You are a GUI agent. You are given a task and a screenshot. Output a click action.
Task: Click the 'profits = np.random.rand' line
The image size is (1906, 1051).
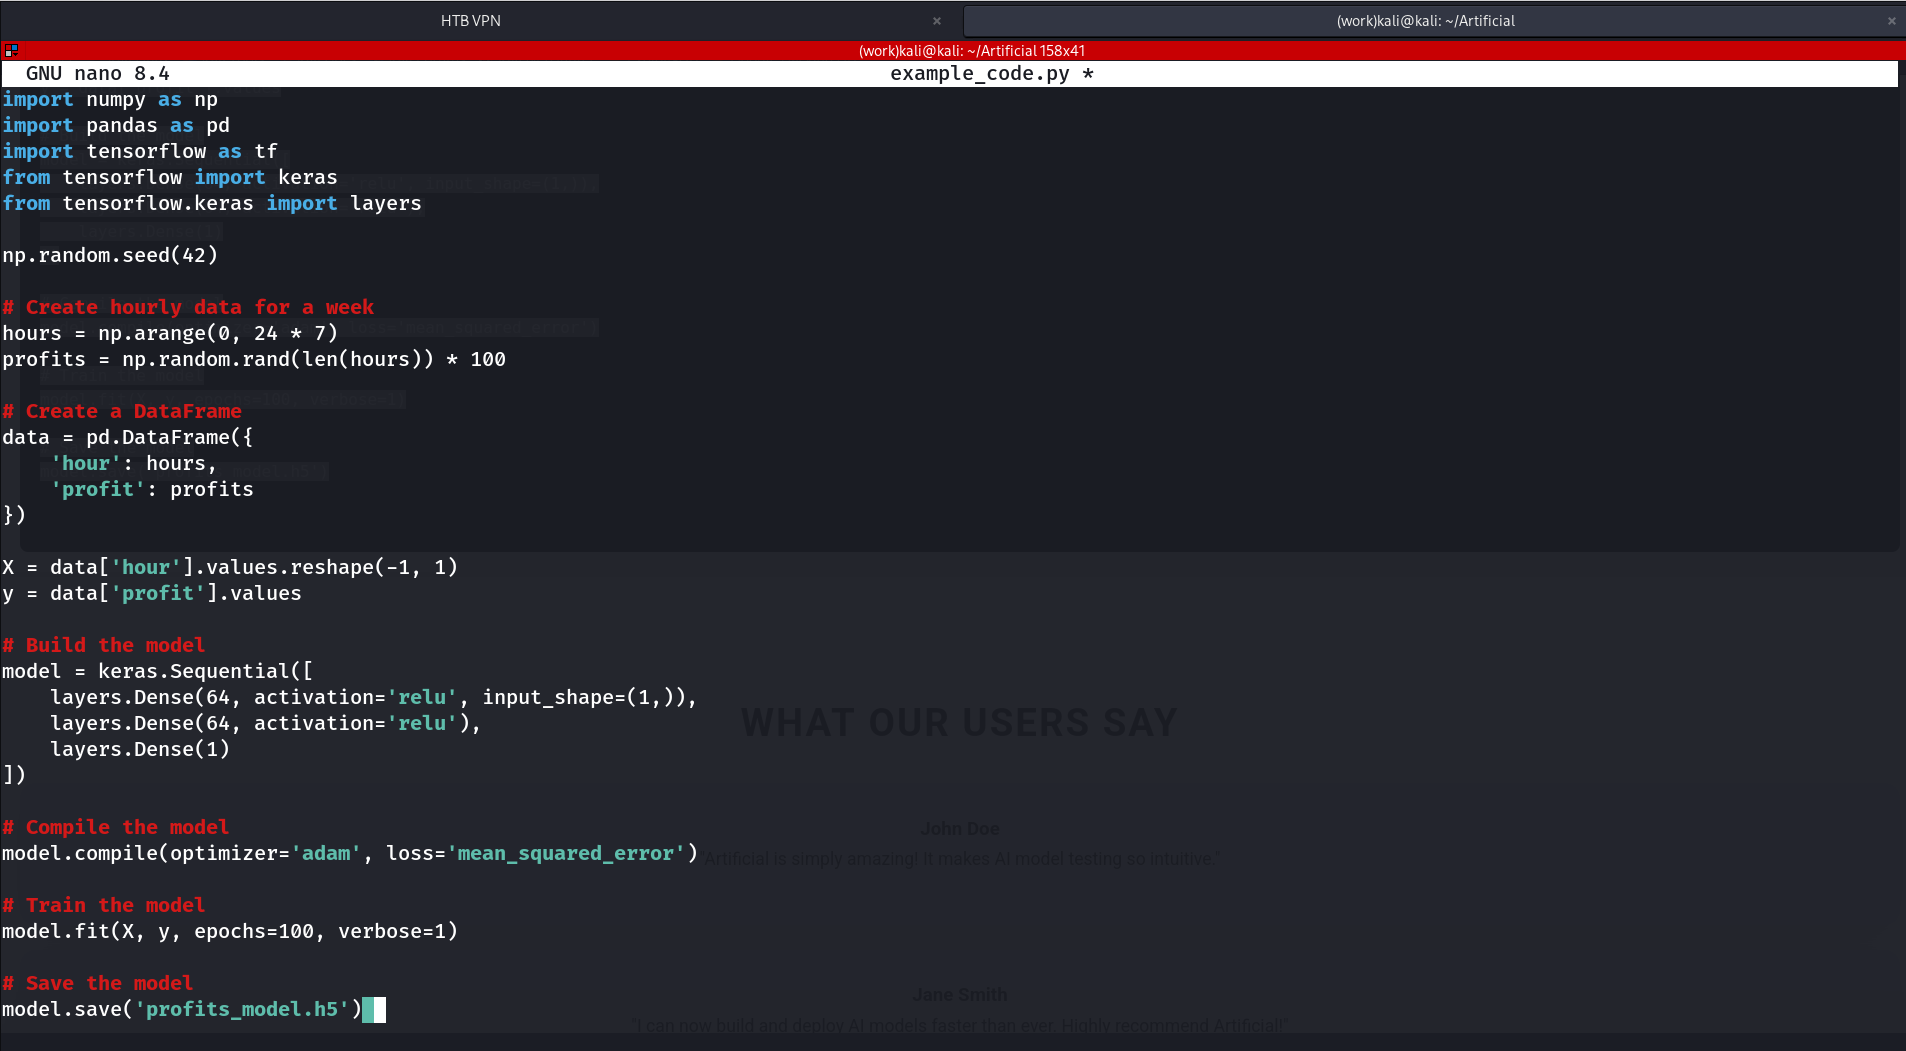pyautogui.click(x=254, y=359)
